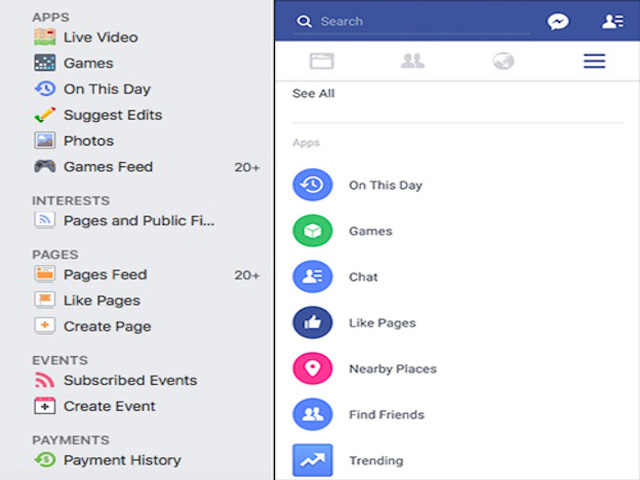Tap the Trending arrow icon
The height and width of the screenshot is (480, 640).
[313, 460]
